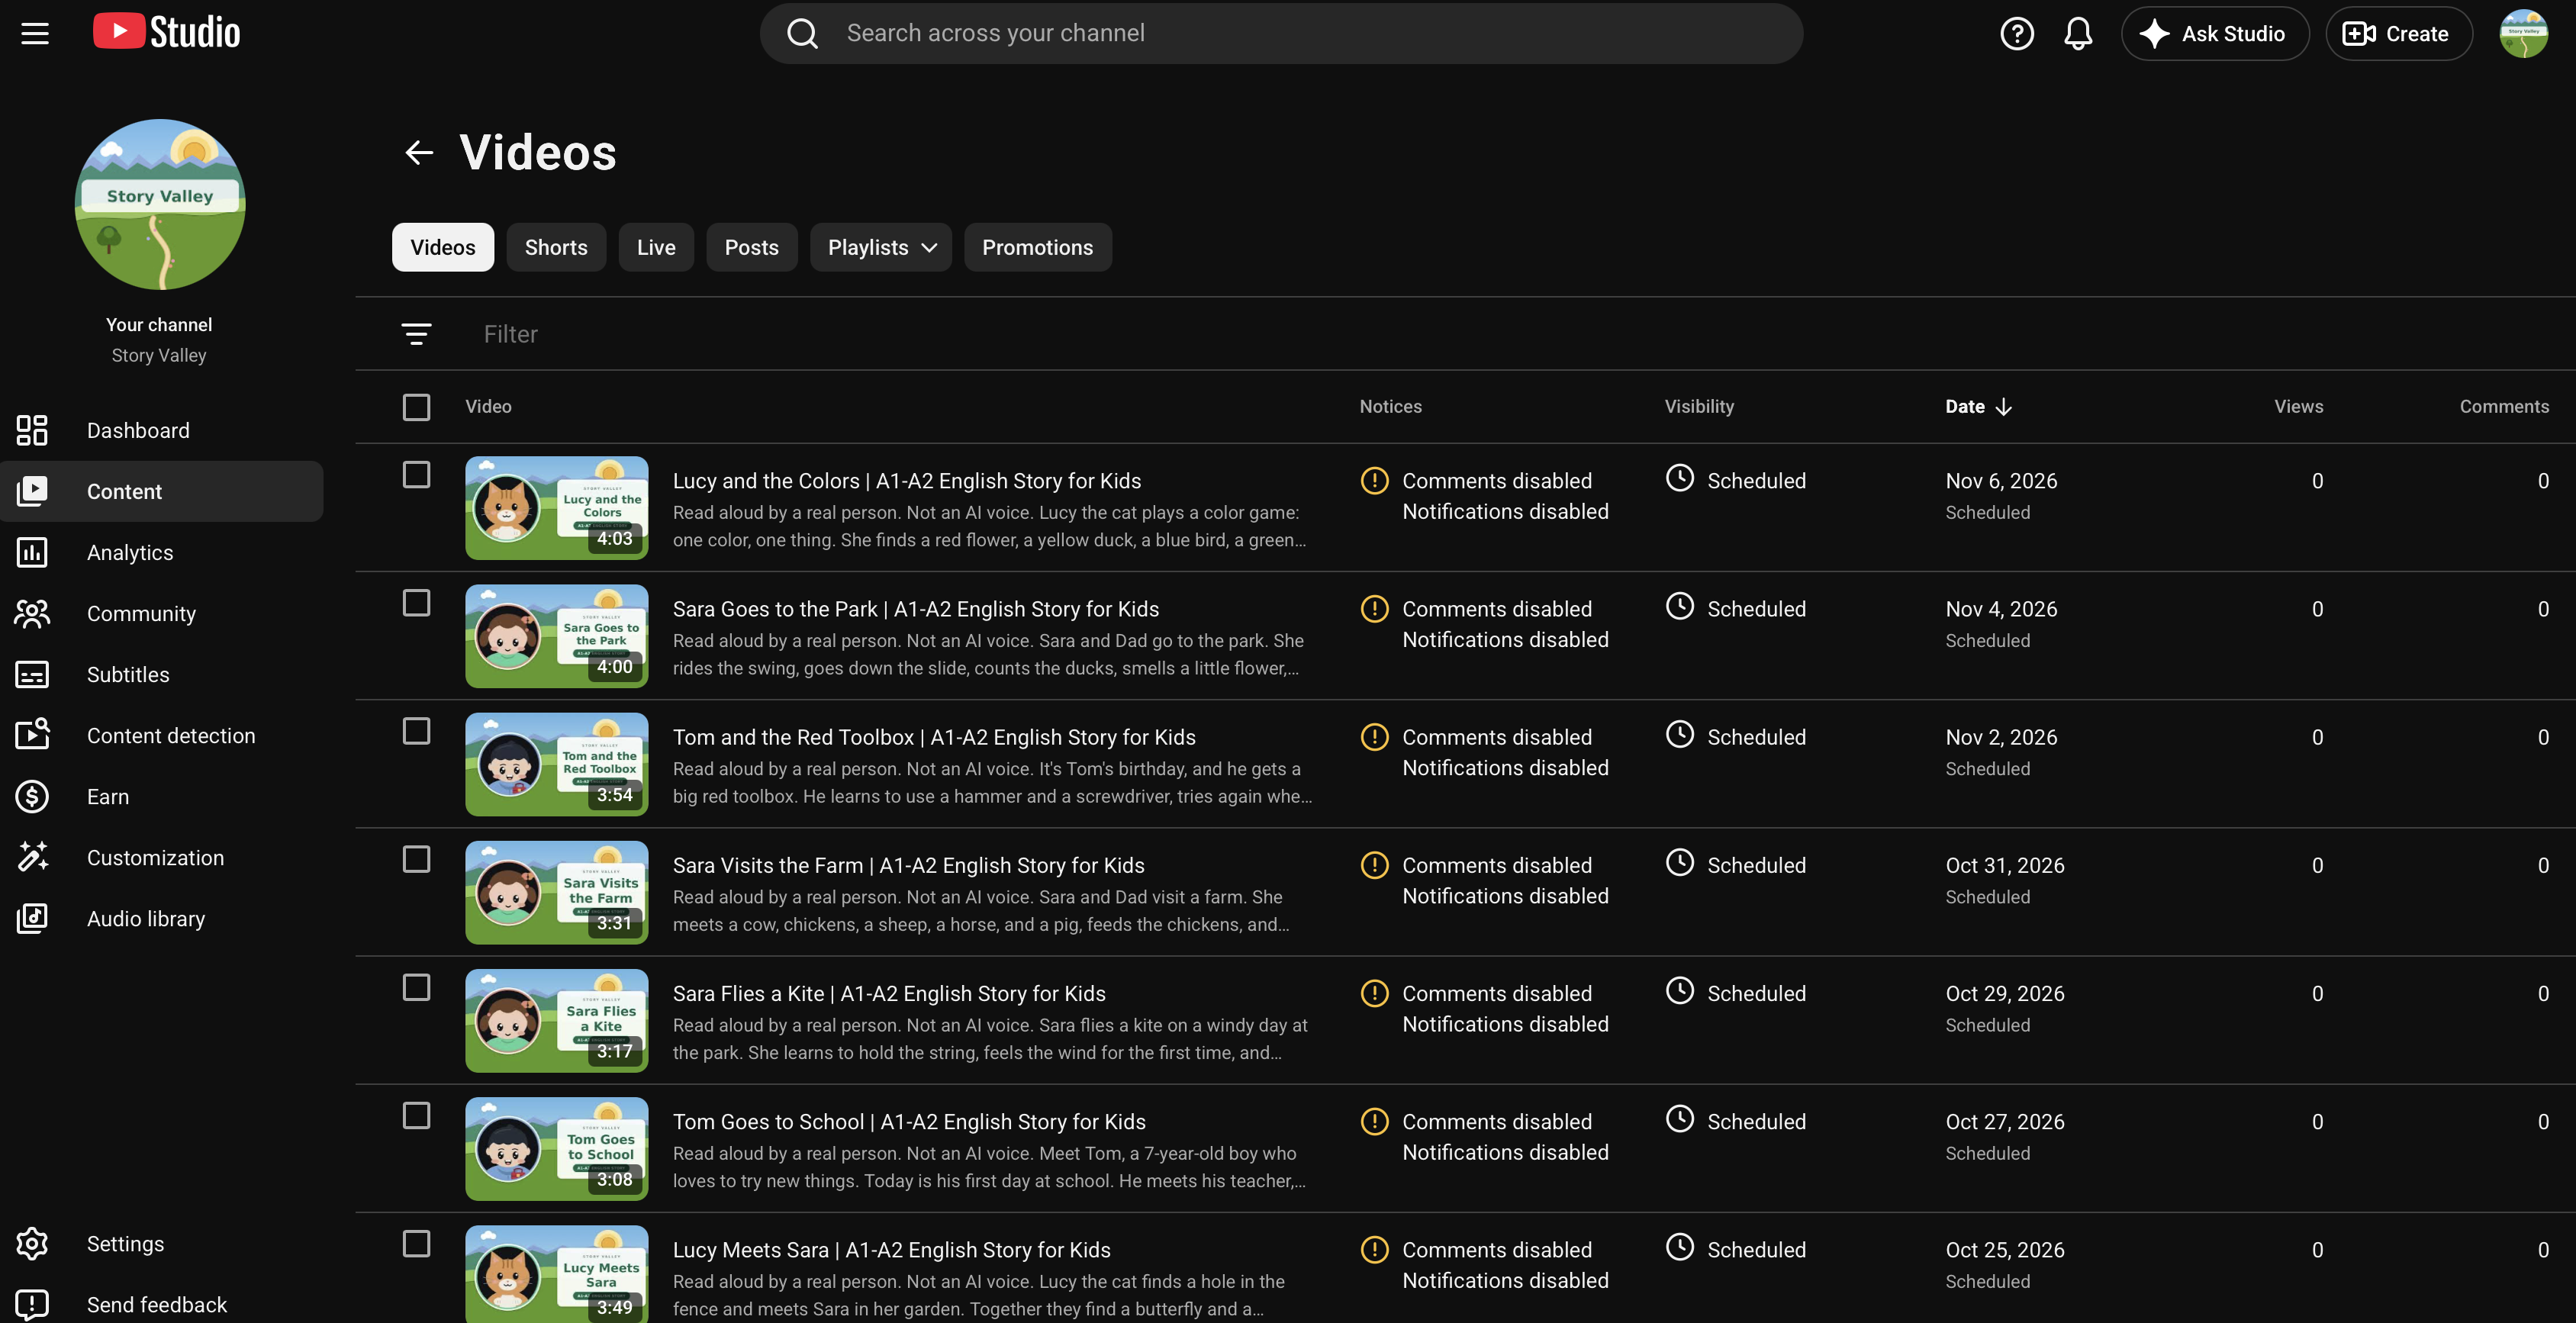Open Customization in the sidebar
This screenshot has width=2576, height=1323.
coord(162,857)
